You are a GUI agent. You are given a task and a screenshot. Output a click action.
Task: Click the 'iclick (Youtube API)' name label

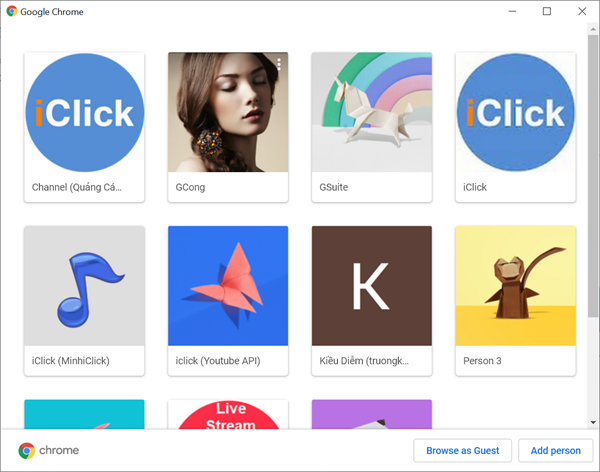(218, 361)
